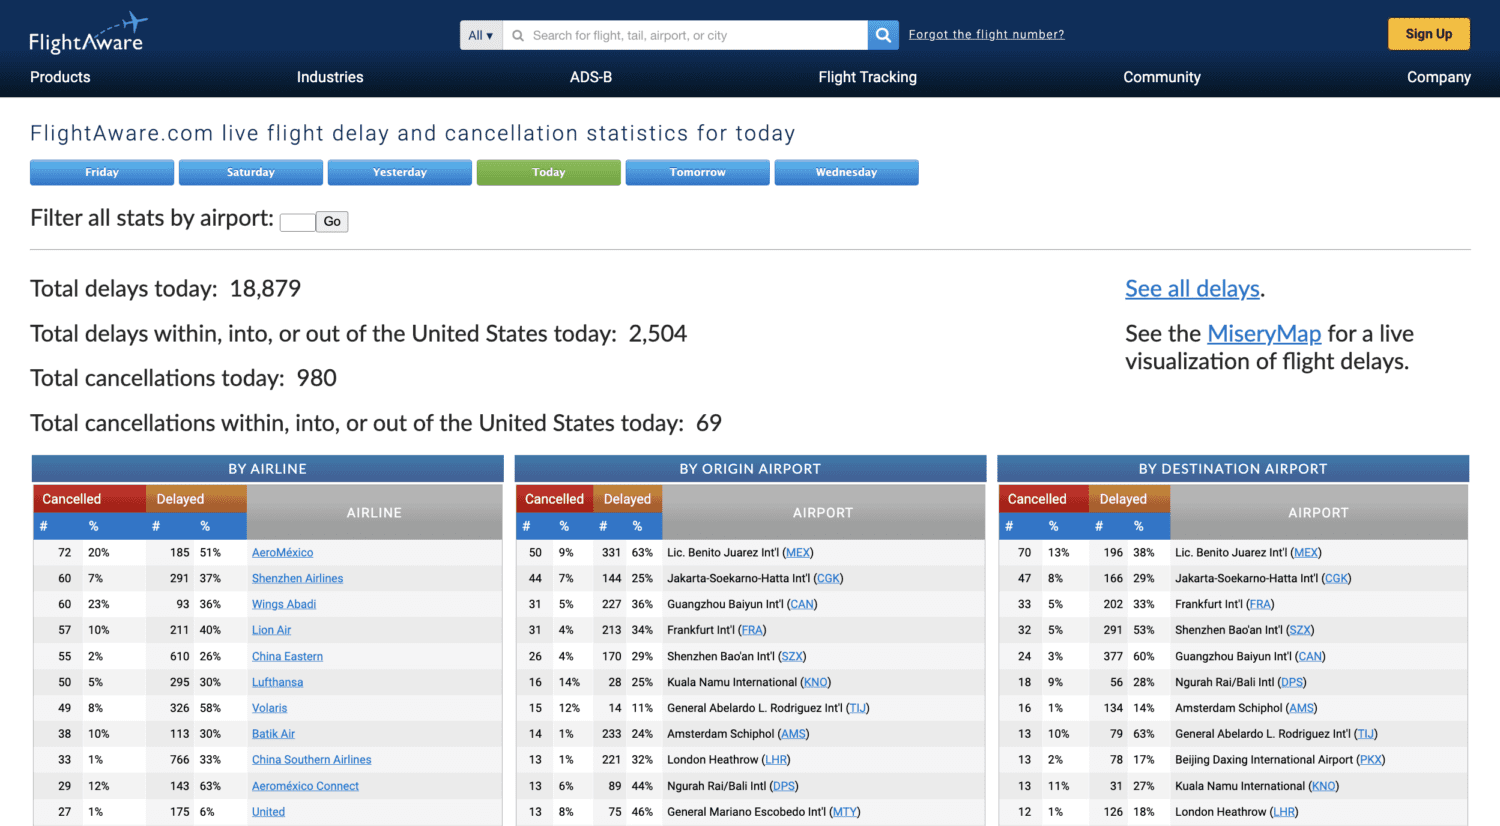Click SZX code in origin airport table
Screen dimensions: 1500x826
(792, 657)
